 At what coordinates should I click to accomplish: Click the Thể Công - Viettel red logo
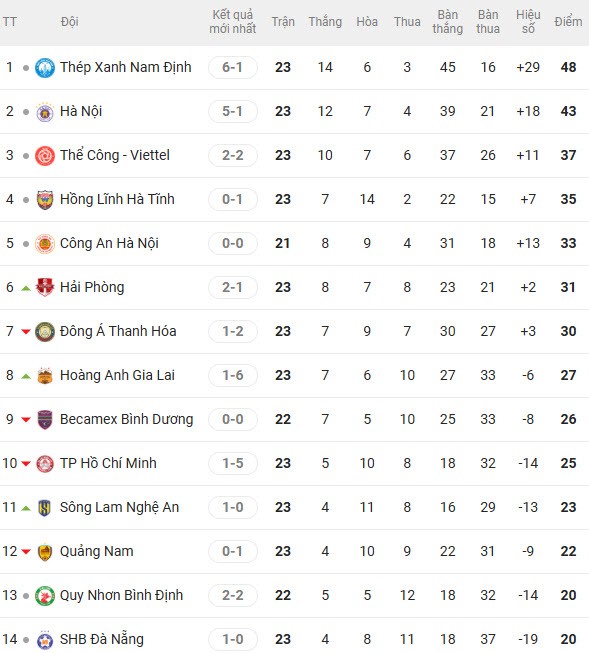pos(45,156)
